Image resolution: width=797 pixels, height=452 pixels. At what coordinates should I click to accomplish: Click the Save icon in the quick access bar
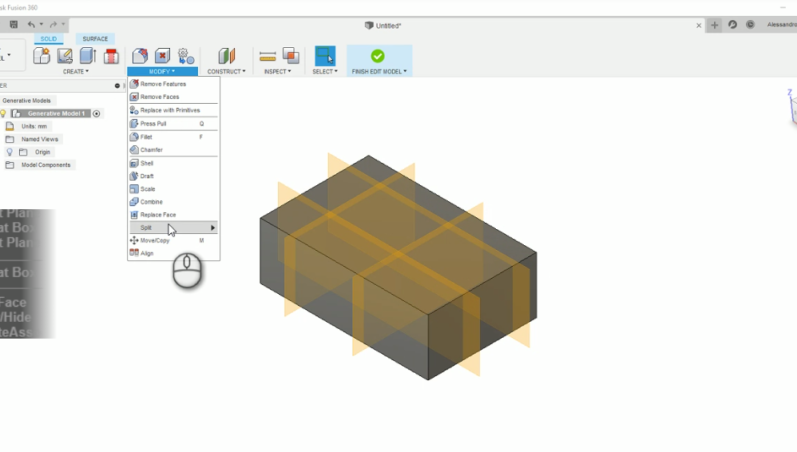[x=14, y=24]
